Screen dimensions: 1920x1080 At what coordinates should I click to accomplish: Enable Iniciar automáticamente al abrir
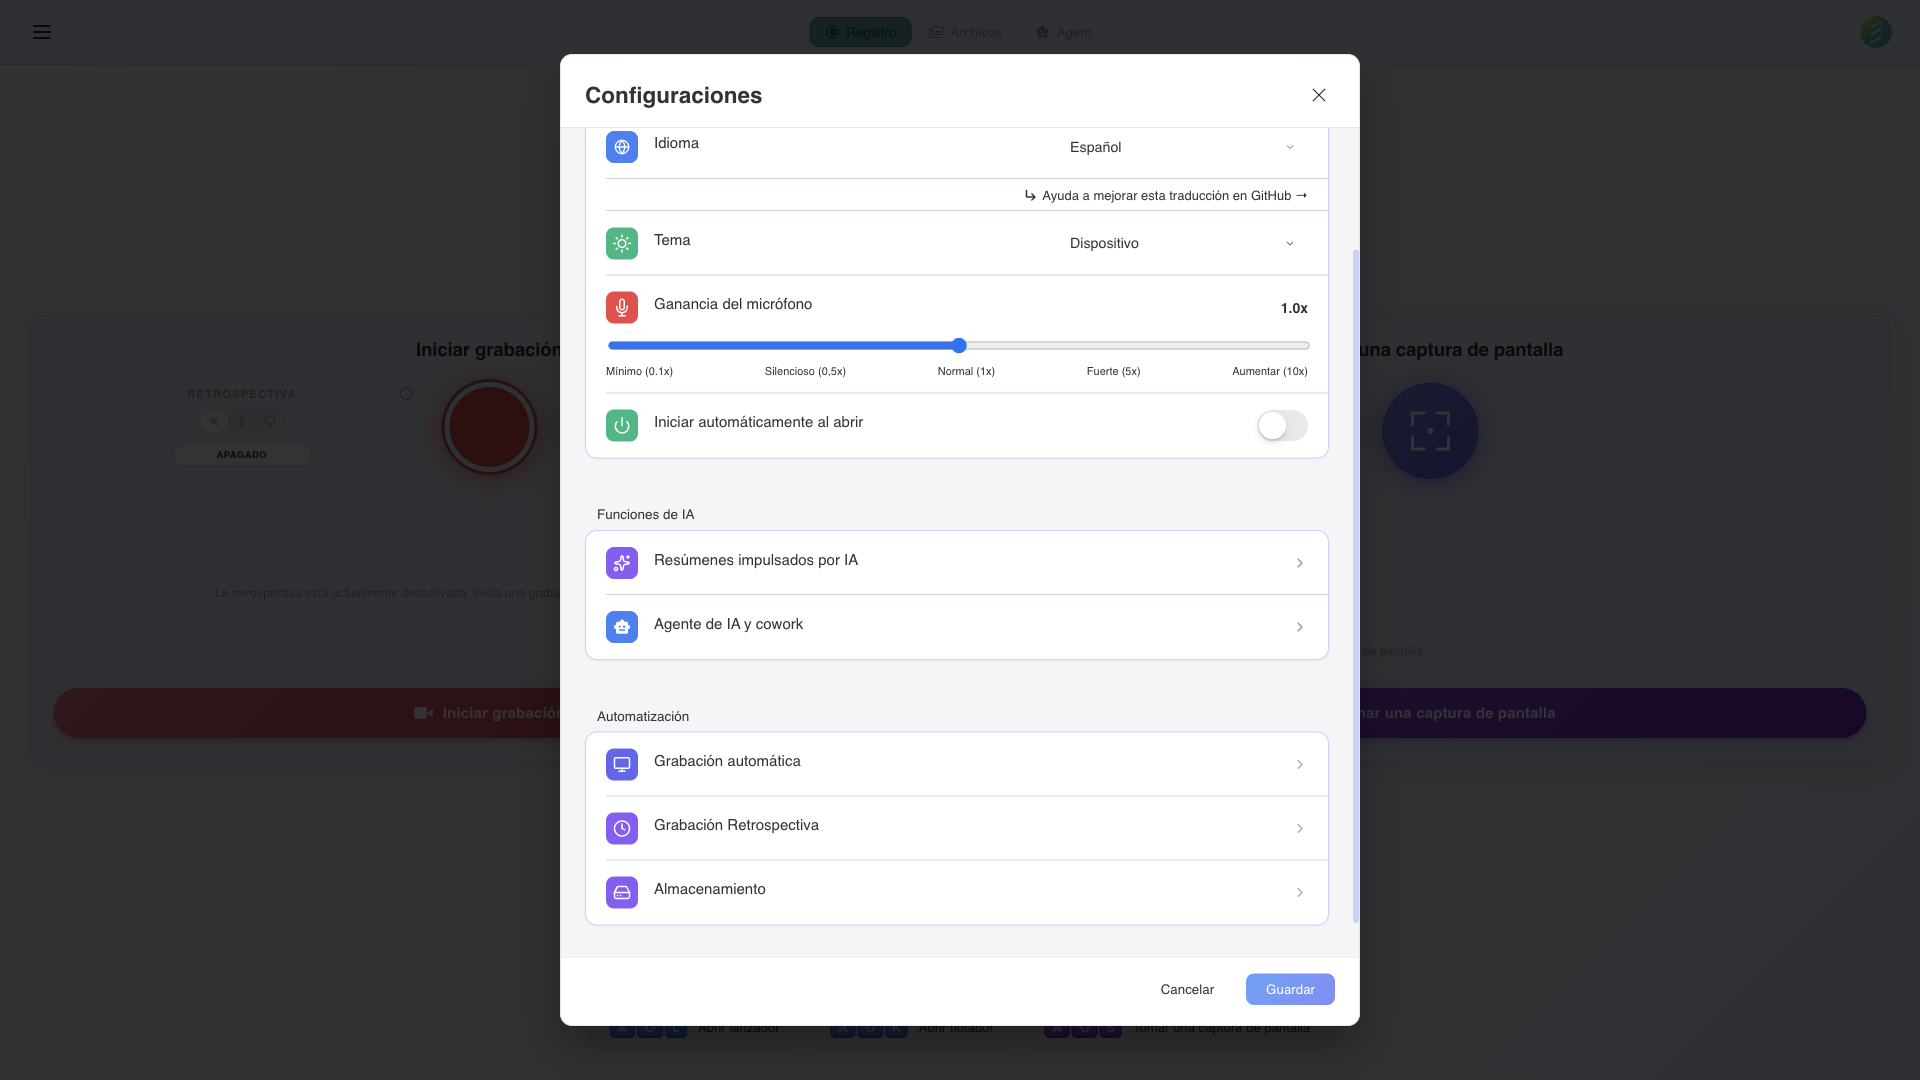pyautogui.click(x=1281, y=425)
